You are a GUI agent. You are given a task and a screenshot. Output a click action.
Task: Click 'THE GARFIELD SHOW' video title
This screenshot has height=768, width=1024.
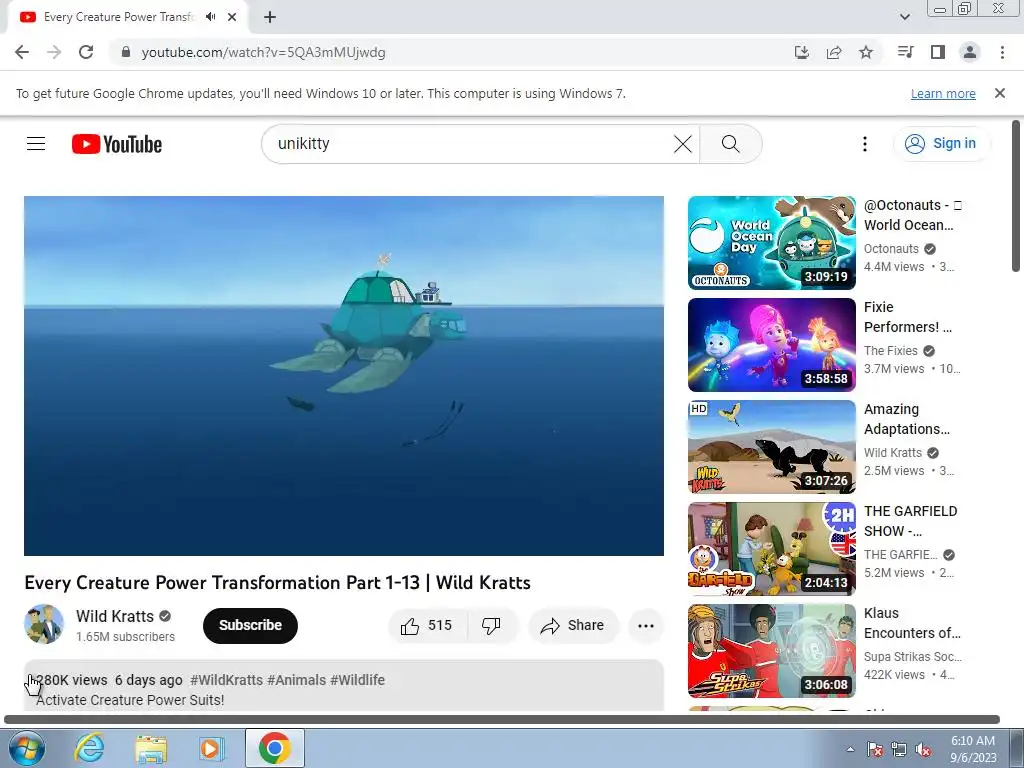tap(910, 520)
